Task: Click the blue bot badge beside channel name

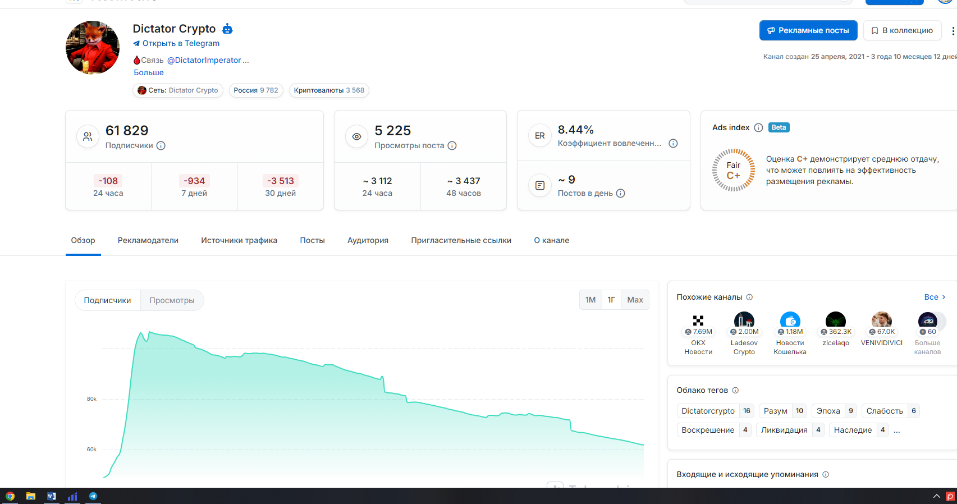Action: click(228, 29)
